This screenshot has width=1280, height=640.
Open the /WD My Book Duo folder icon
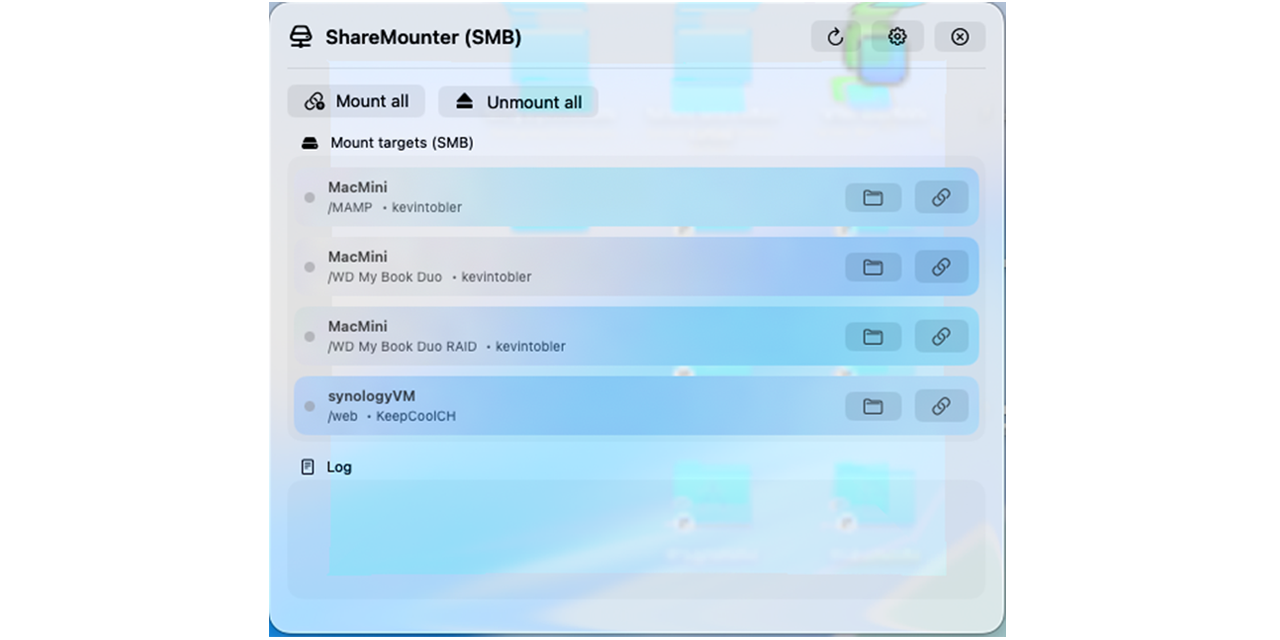[x=872, y=267]
